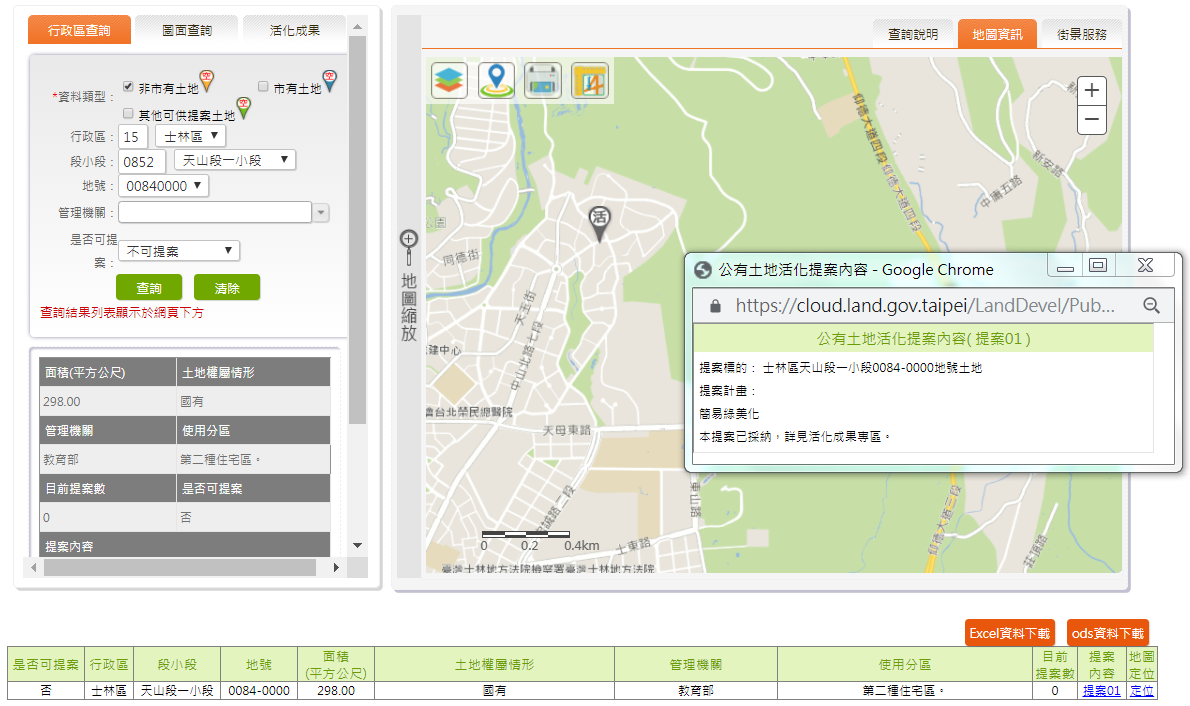
Task: Select the ruler measurement tool
Action: [x=590, y=81]
